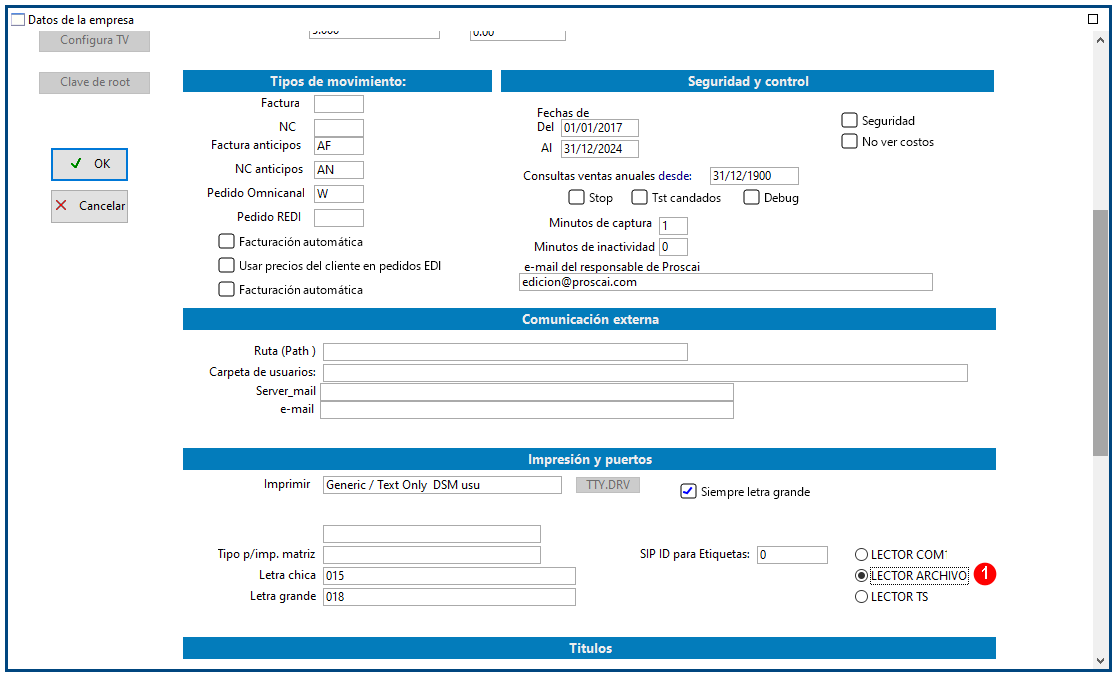Select the Pedido Omnicanal field
The height and width of the screenshot is (678, 1117).
(339, 194)
